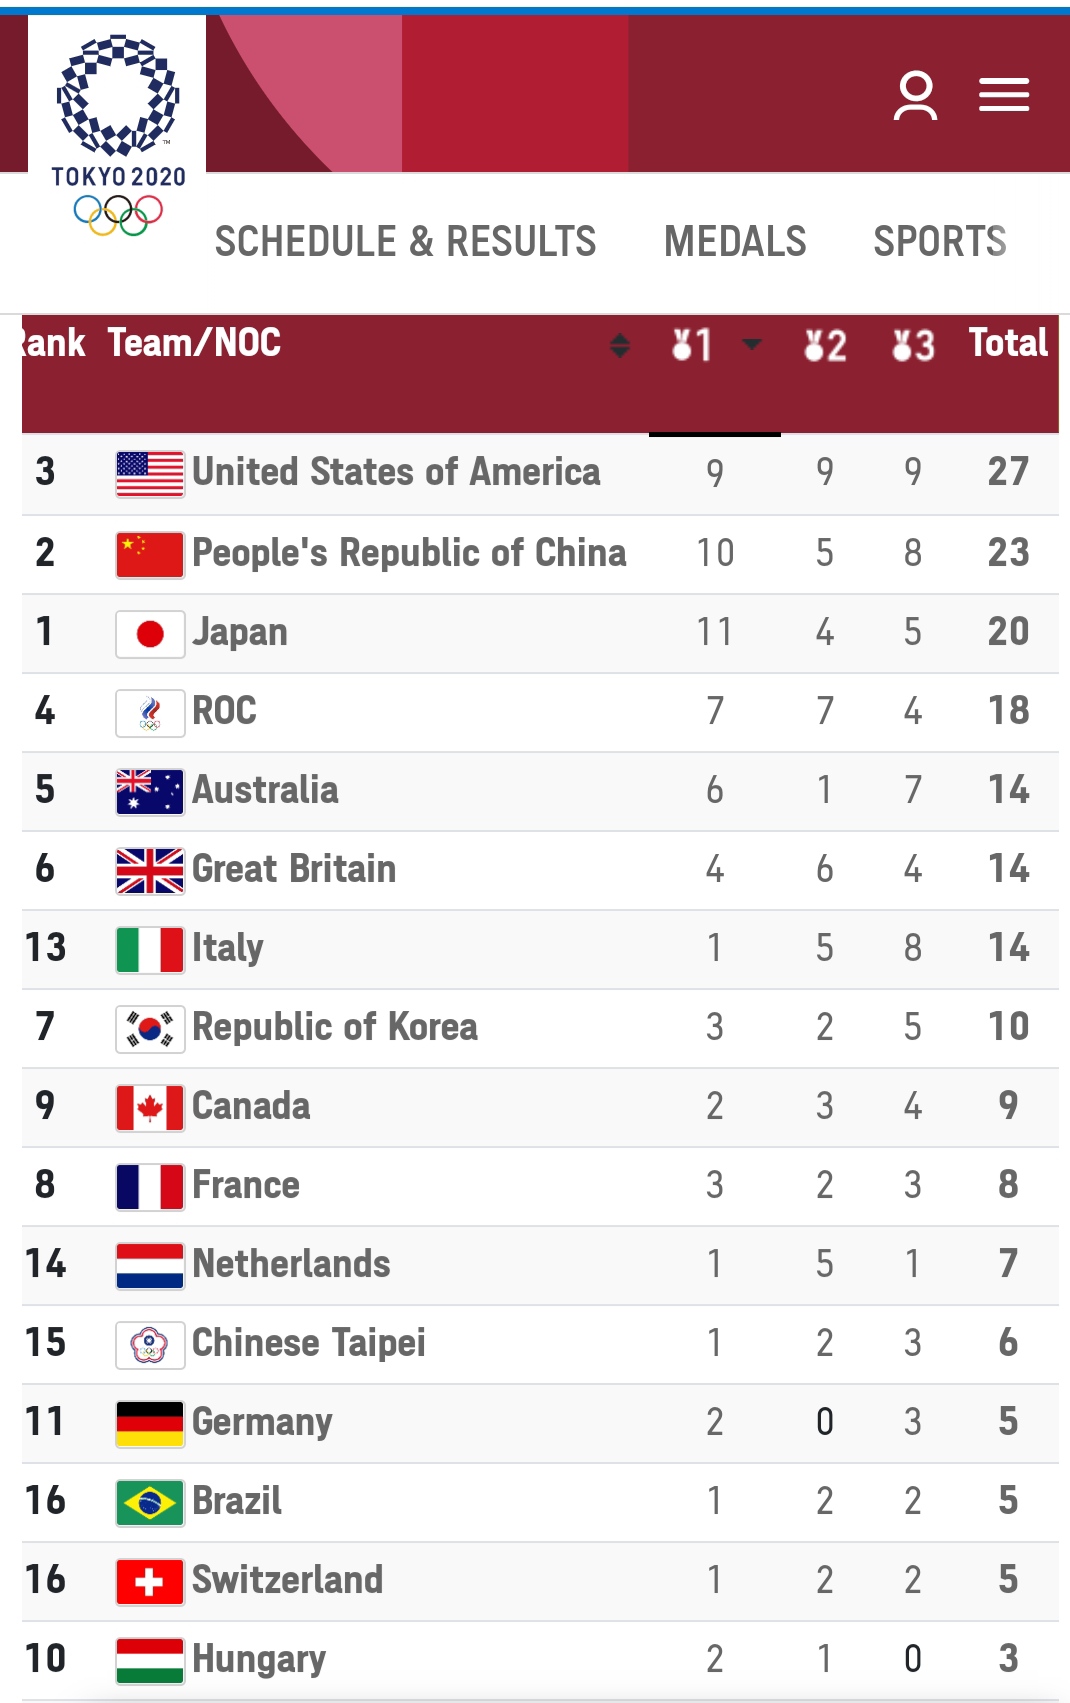Click the United States of America flag
The height and width of the screenshot is (1703, 1070).
coord(150,474)
